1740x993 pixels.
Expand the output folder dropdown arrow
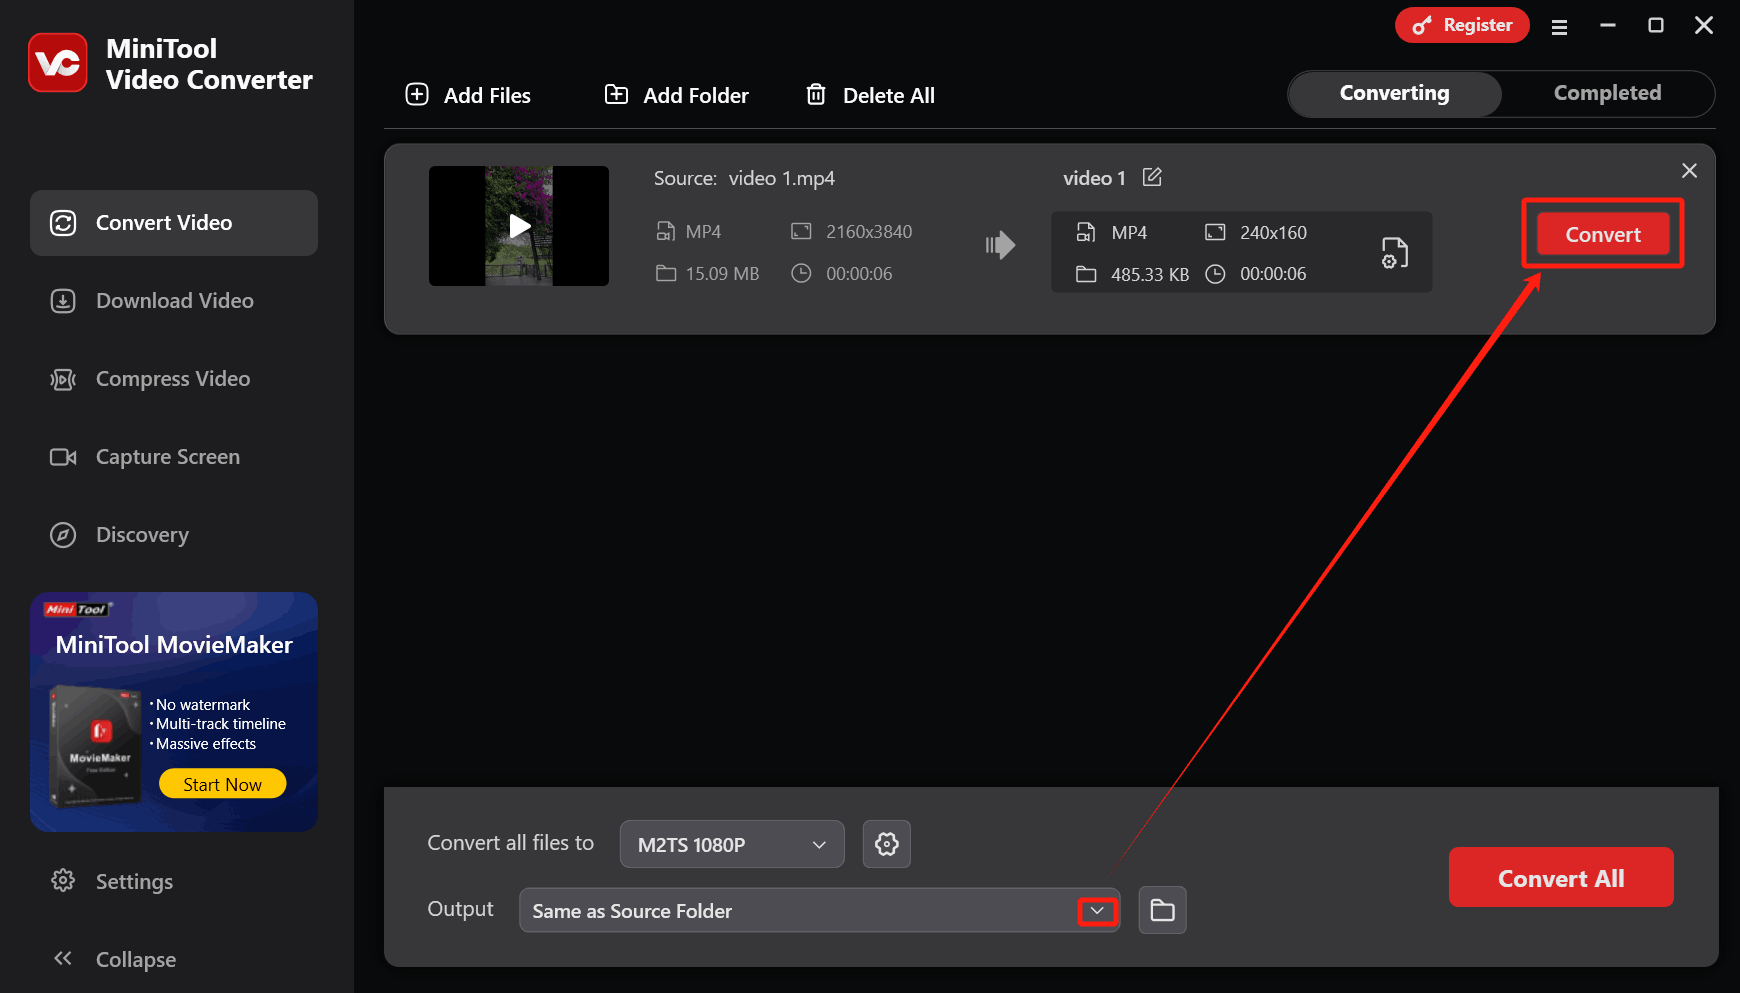pyautogui.click(x=1097, y=911)
